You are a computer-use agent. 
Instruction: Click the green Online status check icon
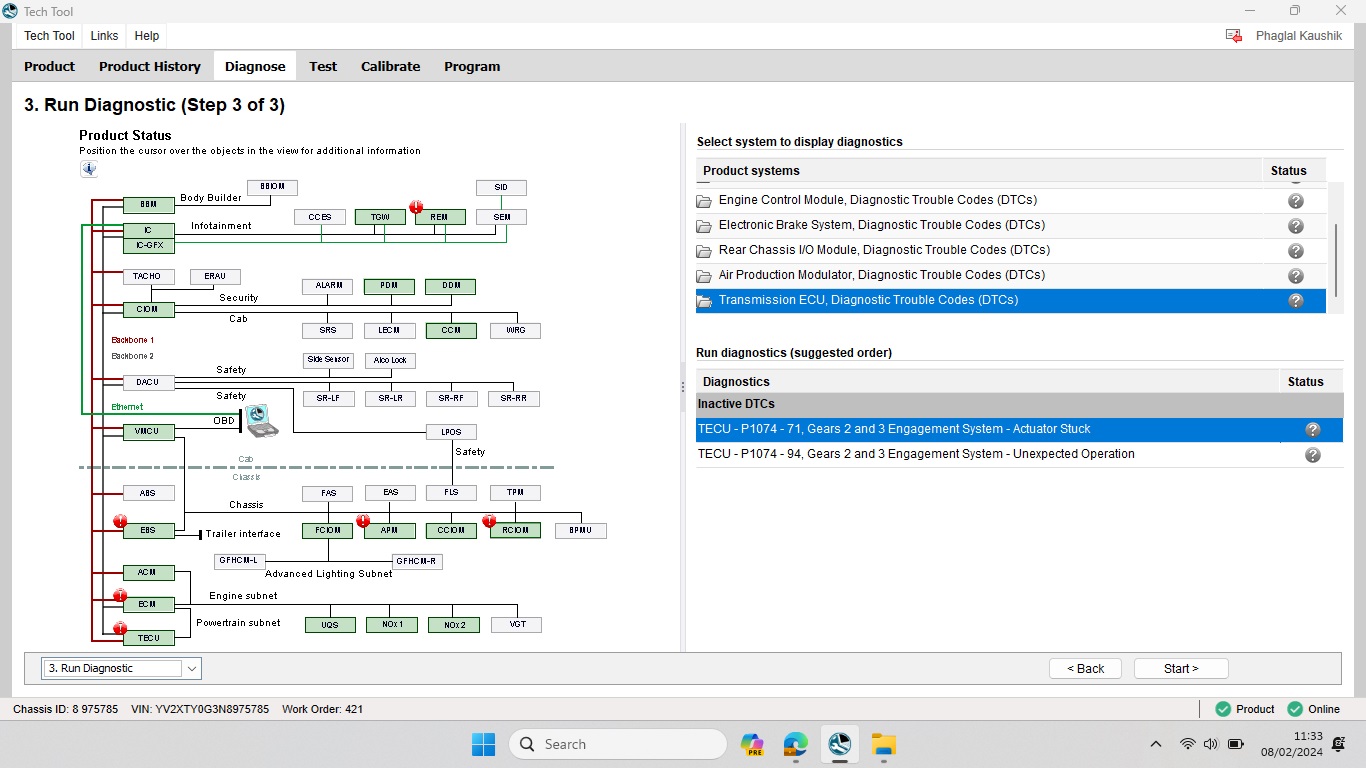[x=1295, y=709]
